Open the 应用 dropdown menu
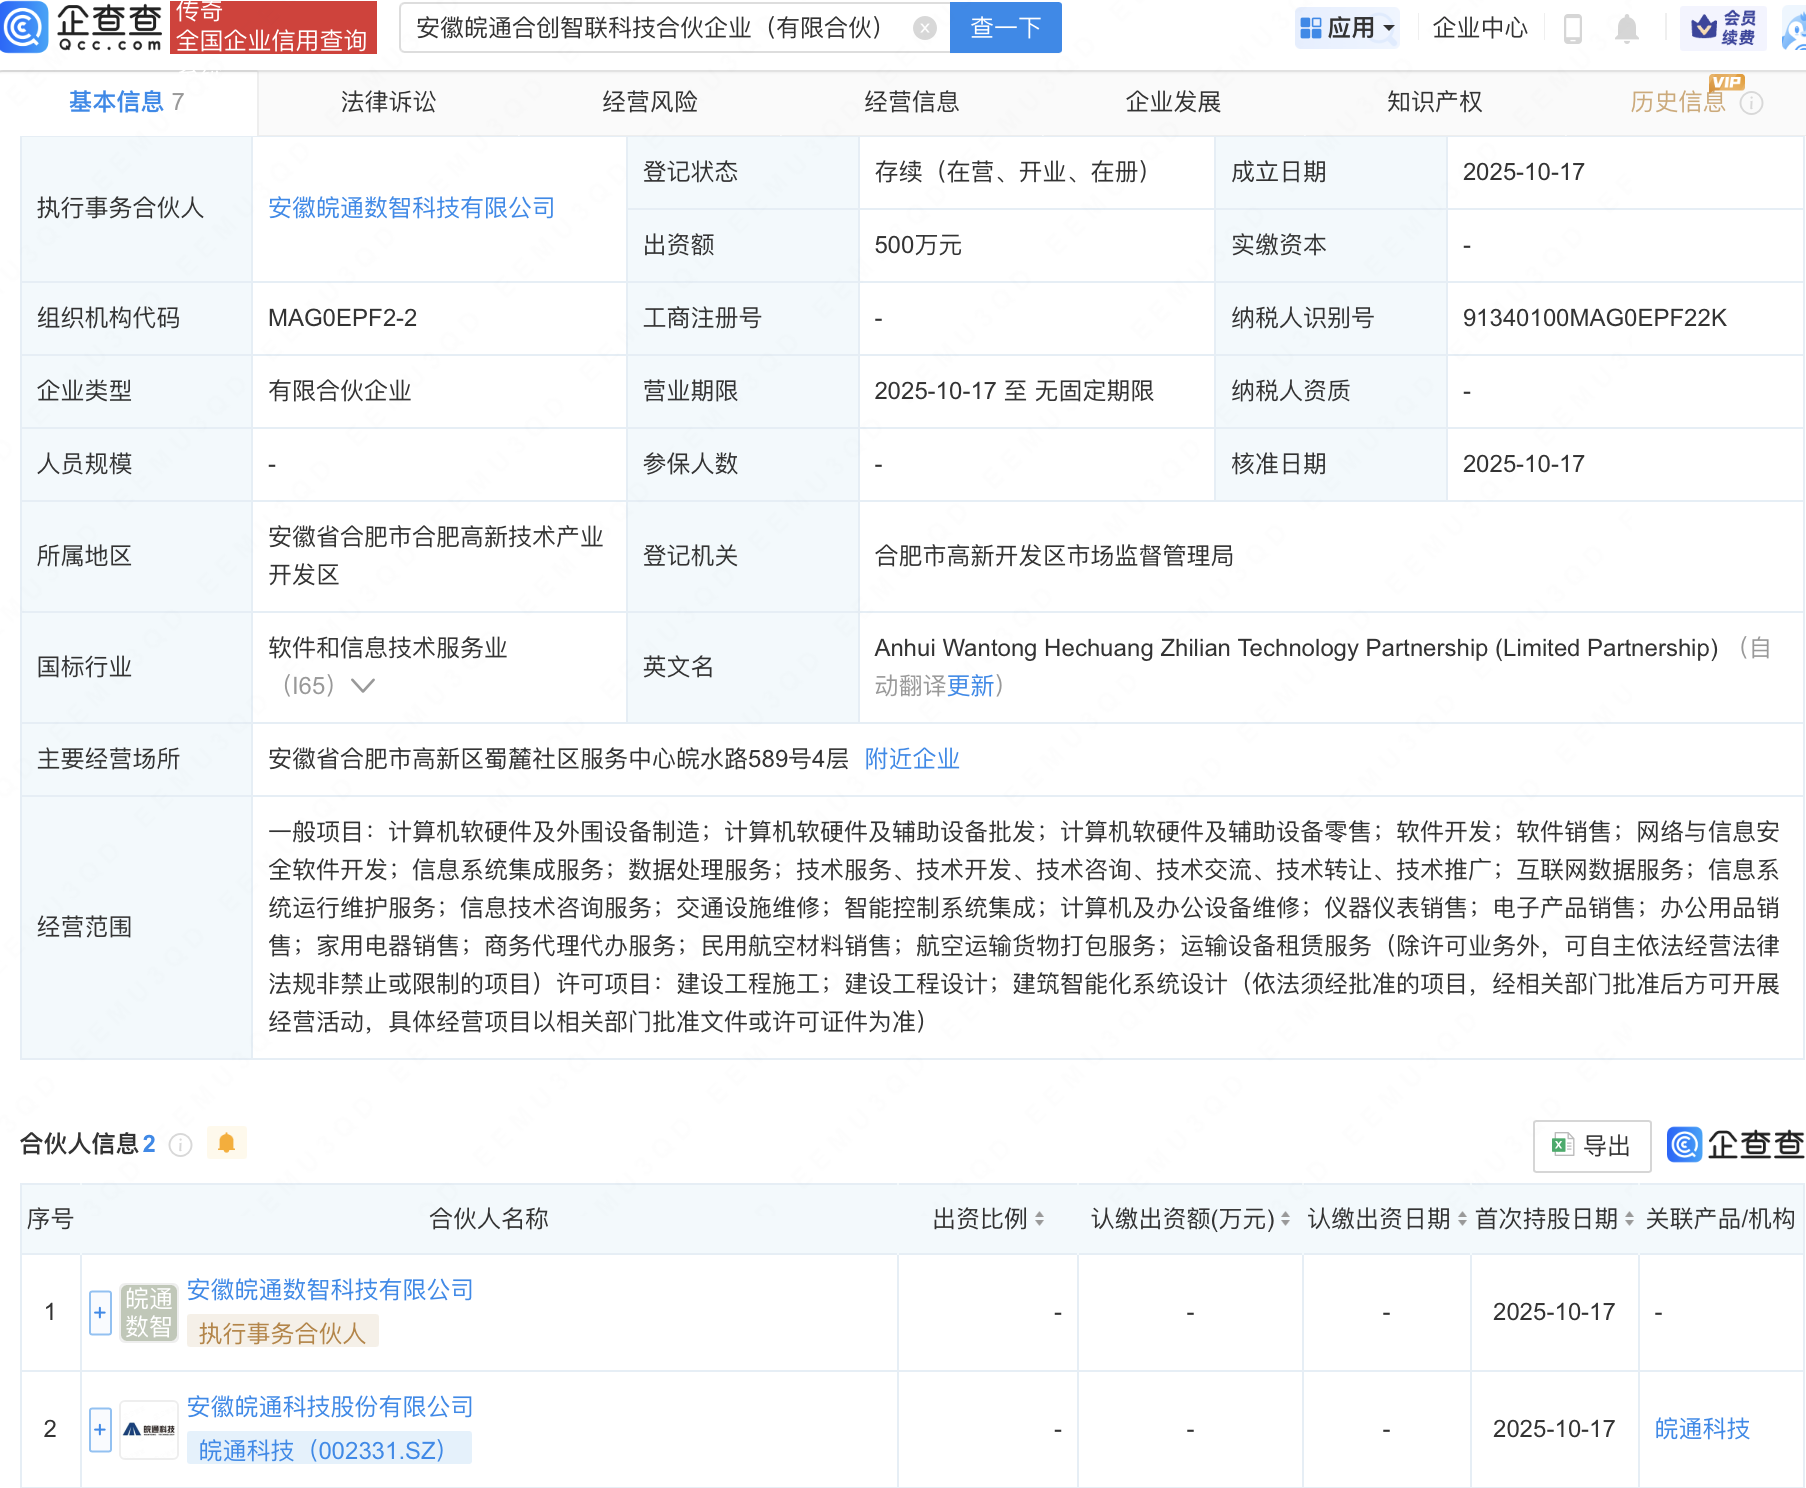Screen dimensions: 1806x1488 point(1346,28)
